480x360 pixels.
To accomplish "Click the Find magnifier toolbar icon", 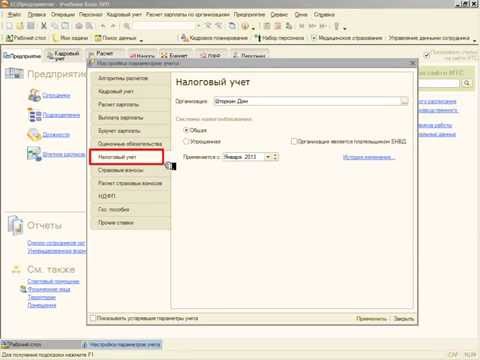I will [127, 26].
